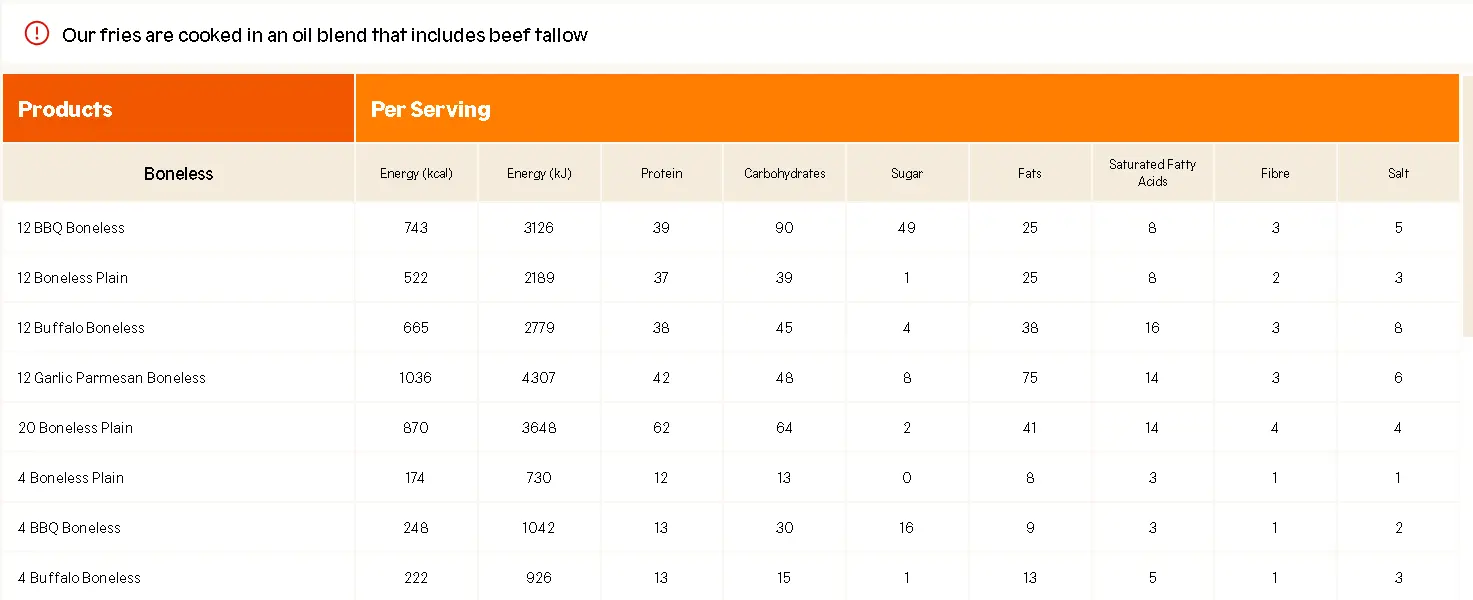1473x600 pixels.
Task: Click the beef tallow fries notice text
Action: (x=324, y=35)
